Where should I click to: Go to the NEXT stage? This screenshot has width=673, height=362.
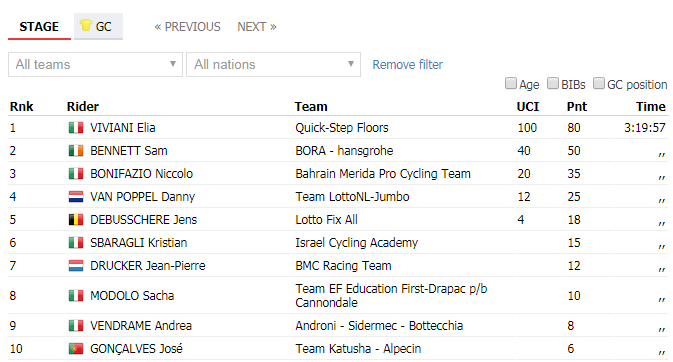(257, 27)
